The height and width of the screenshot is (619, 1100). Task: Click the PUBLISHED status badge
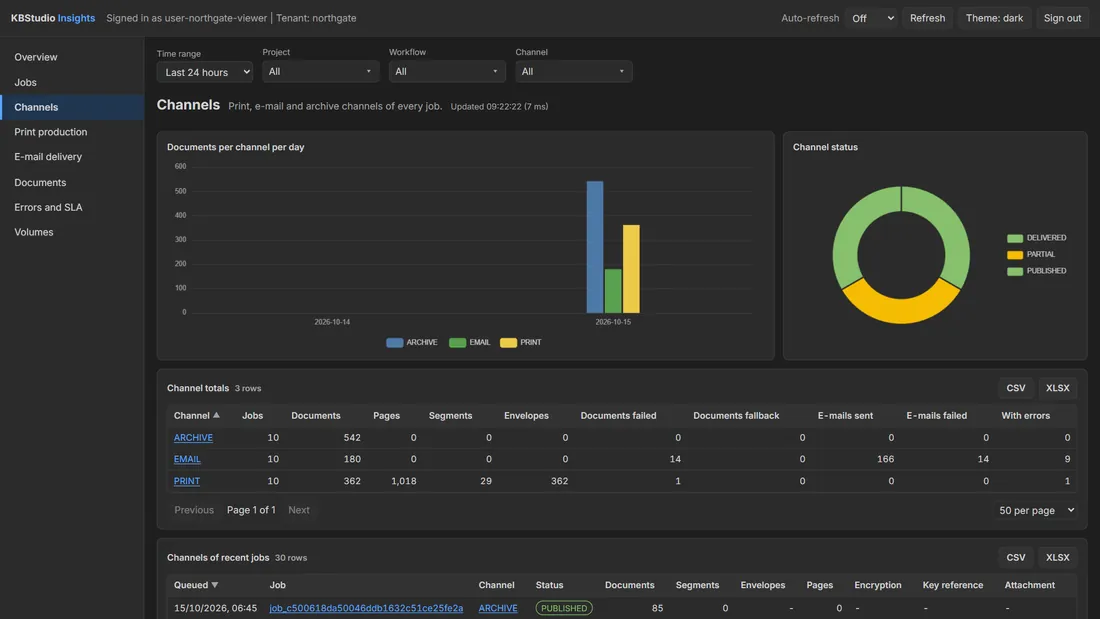point(564,608)
